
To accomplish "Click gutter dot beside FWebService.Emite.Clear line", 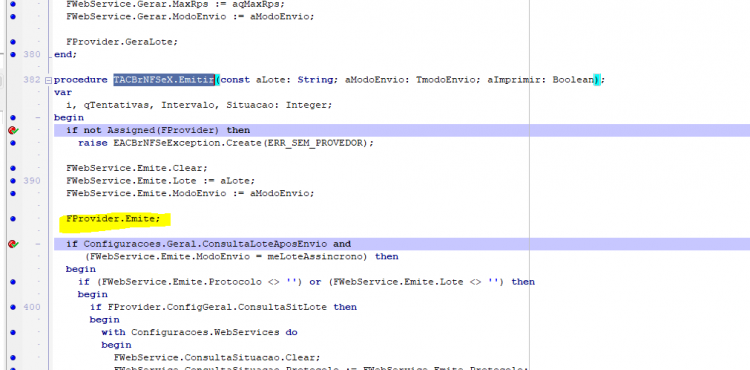I will click(x=13, y=168).
